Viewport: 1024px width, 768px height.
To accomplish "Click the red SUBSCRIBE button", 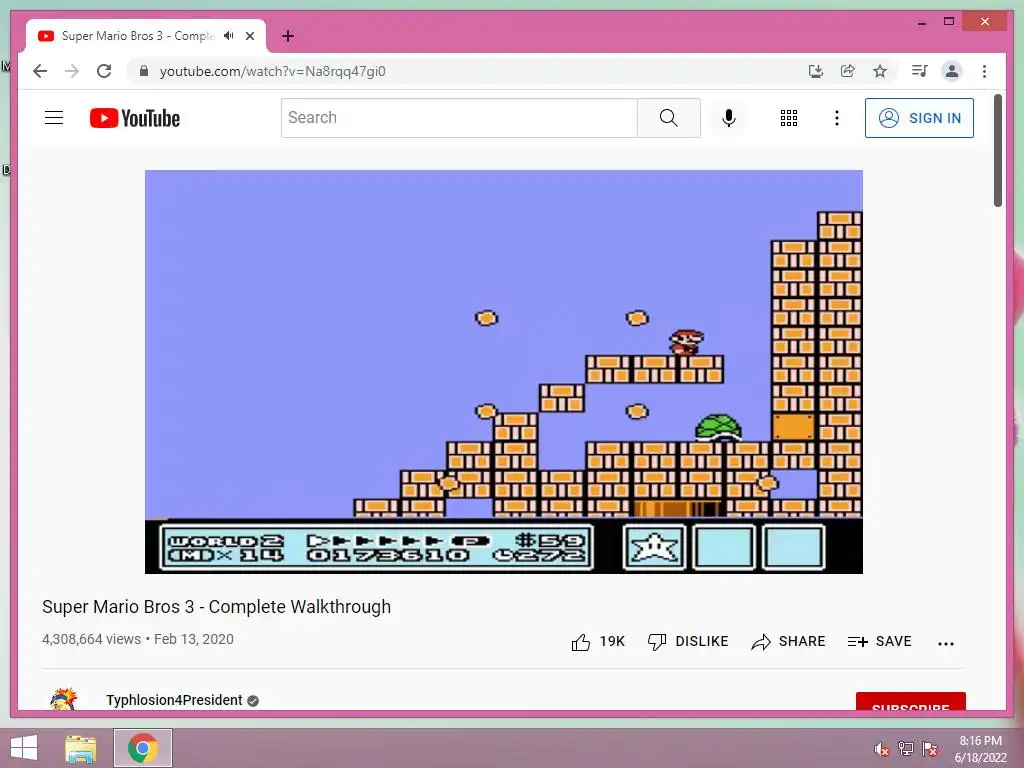I will [910, 701].
